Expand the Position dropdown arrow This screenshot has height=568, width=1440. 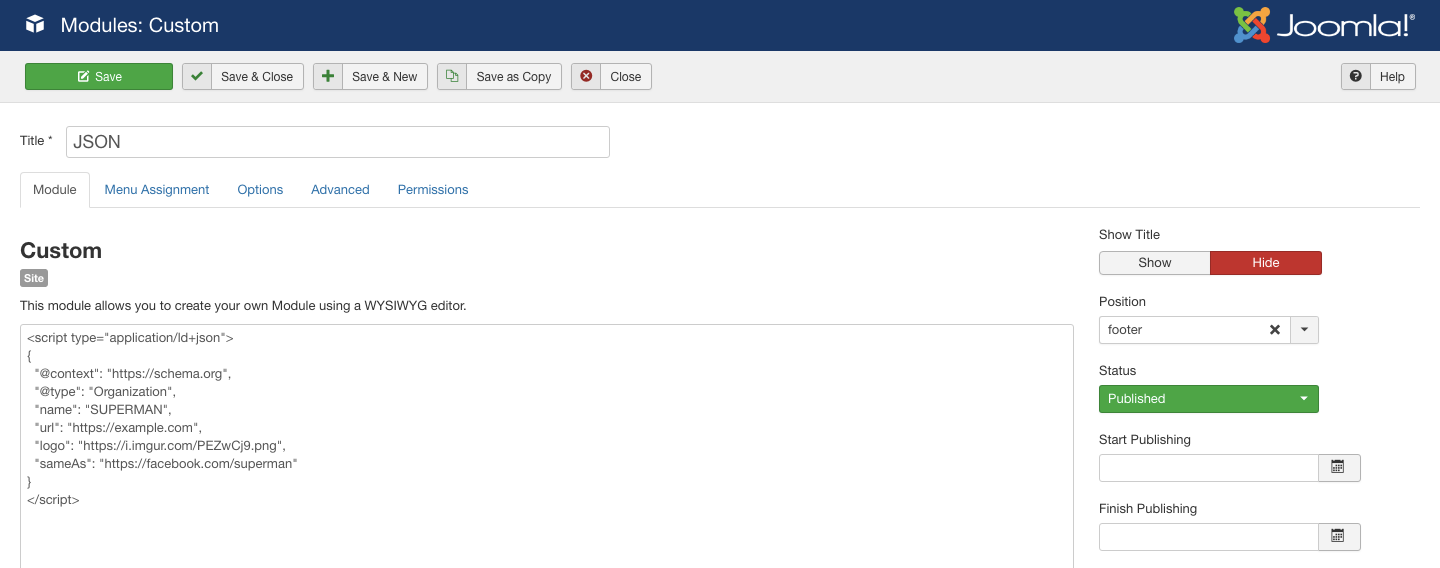pyautogui.click(x=1304, y=330)
